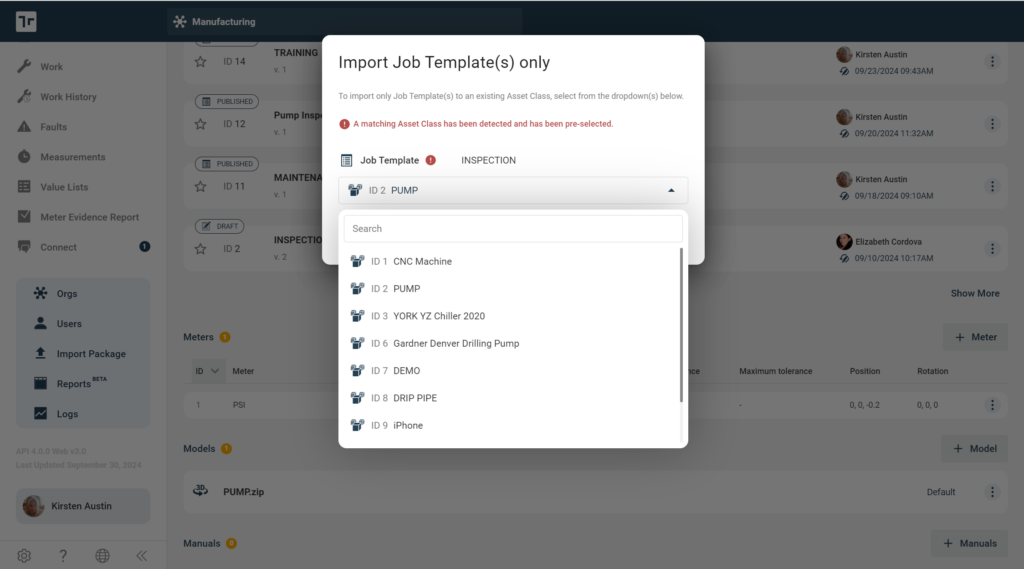Click the red alert icon beside matching message
The height and width of the screenshot is (569, 1024).
pyautogui.click(x=344, y=124)
